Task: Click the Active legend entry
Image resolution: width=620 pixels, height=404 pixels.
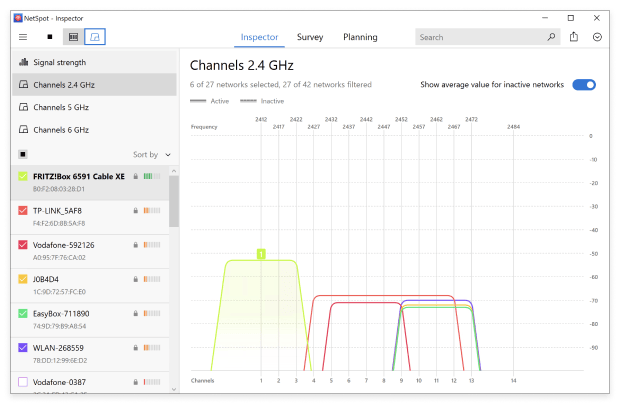Action: [x=210, y=101]
